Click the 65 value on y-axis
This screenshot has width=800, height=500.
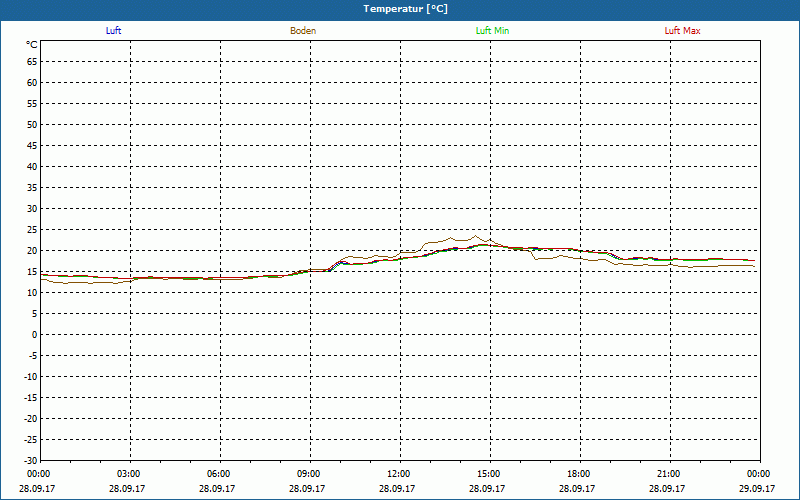click(x=32, y=62)
